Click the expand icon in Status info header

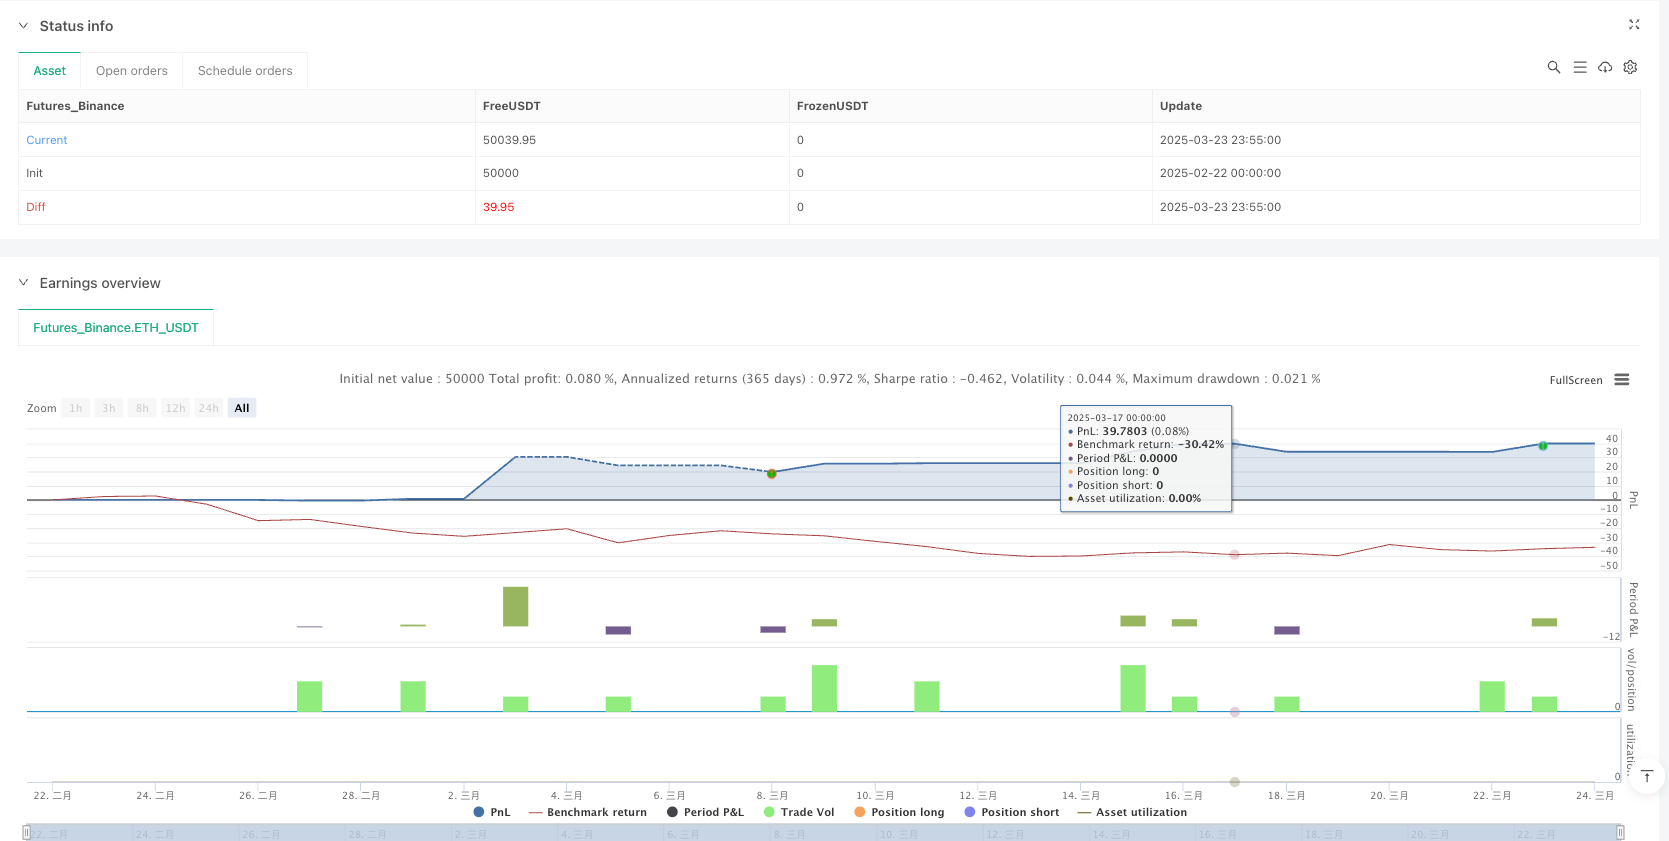(x=1634, y=24)
